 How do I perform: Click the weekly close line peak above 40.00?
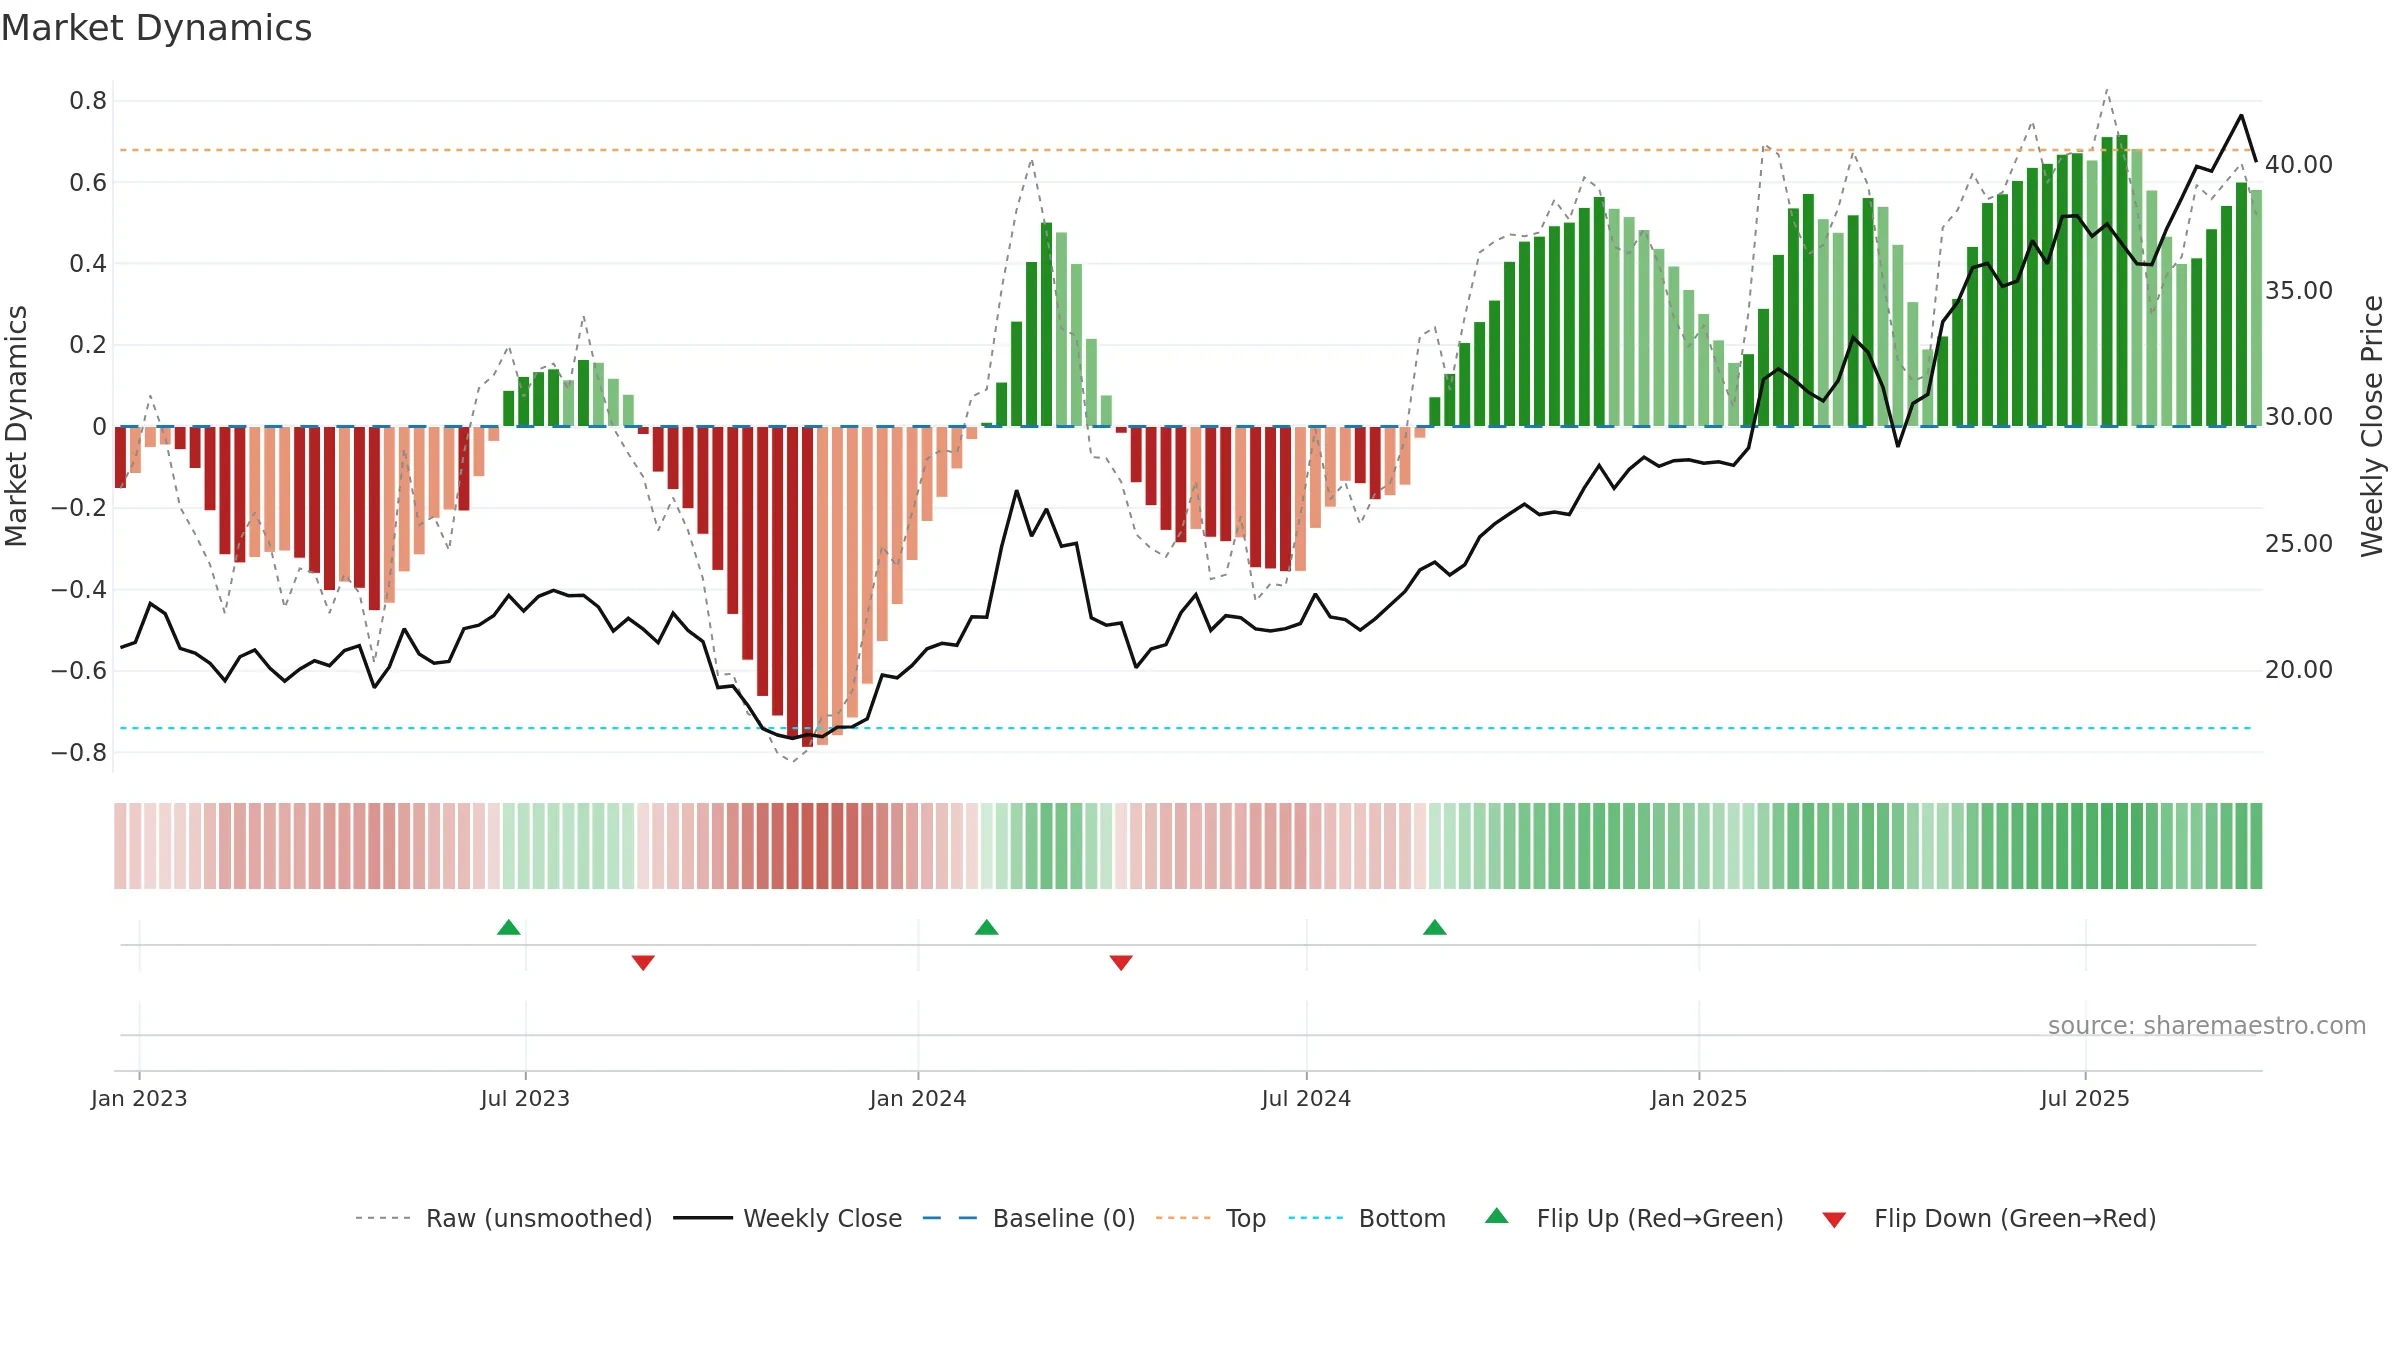(x=2241, y=116)
